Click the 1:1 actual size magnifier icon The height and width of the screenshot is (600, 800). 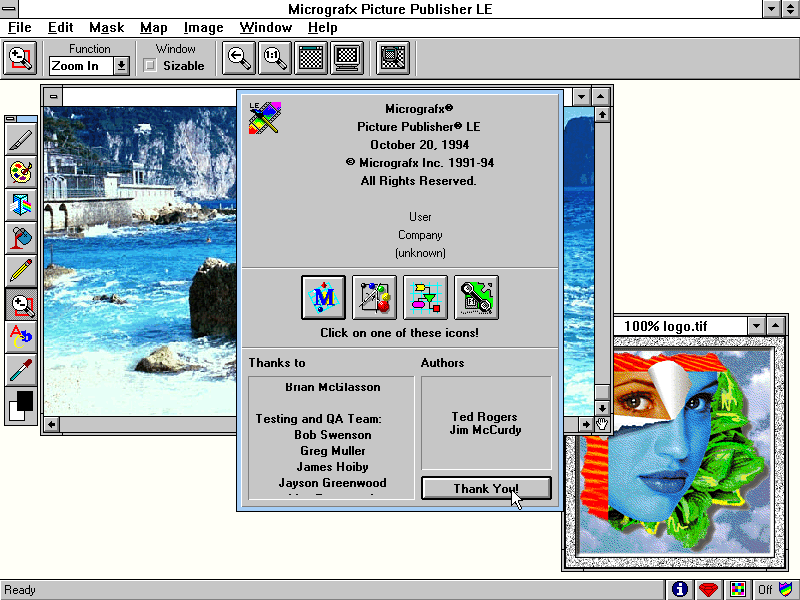(275, 58)
